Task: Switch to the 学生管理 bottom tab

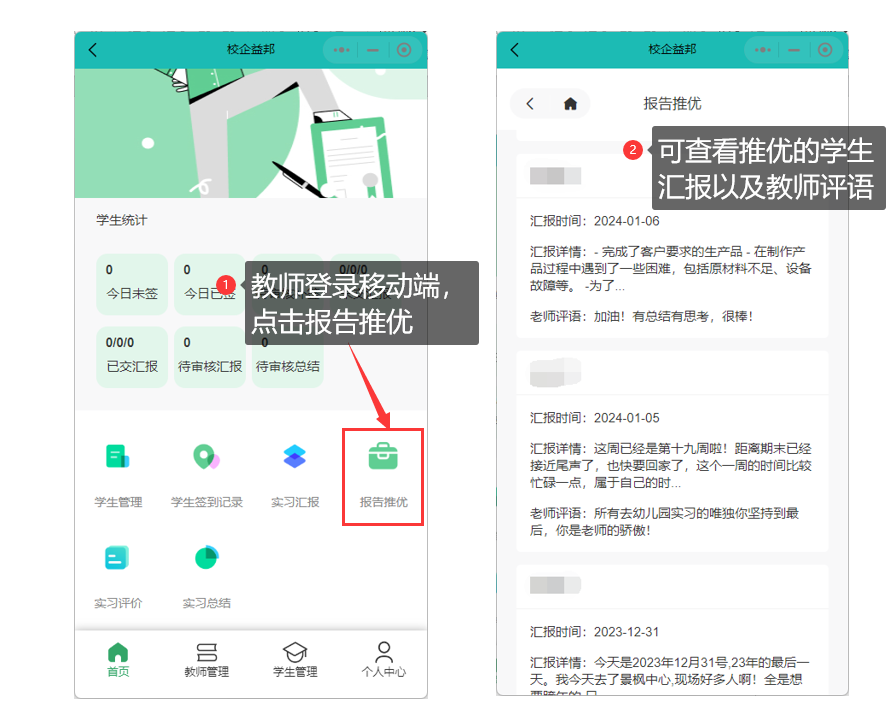Action: (295, 660)
